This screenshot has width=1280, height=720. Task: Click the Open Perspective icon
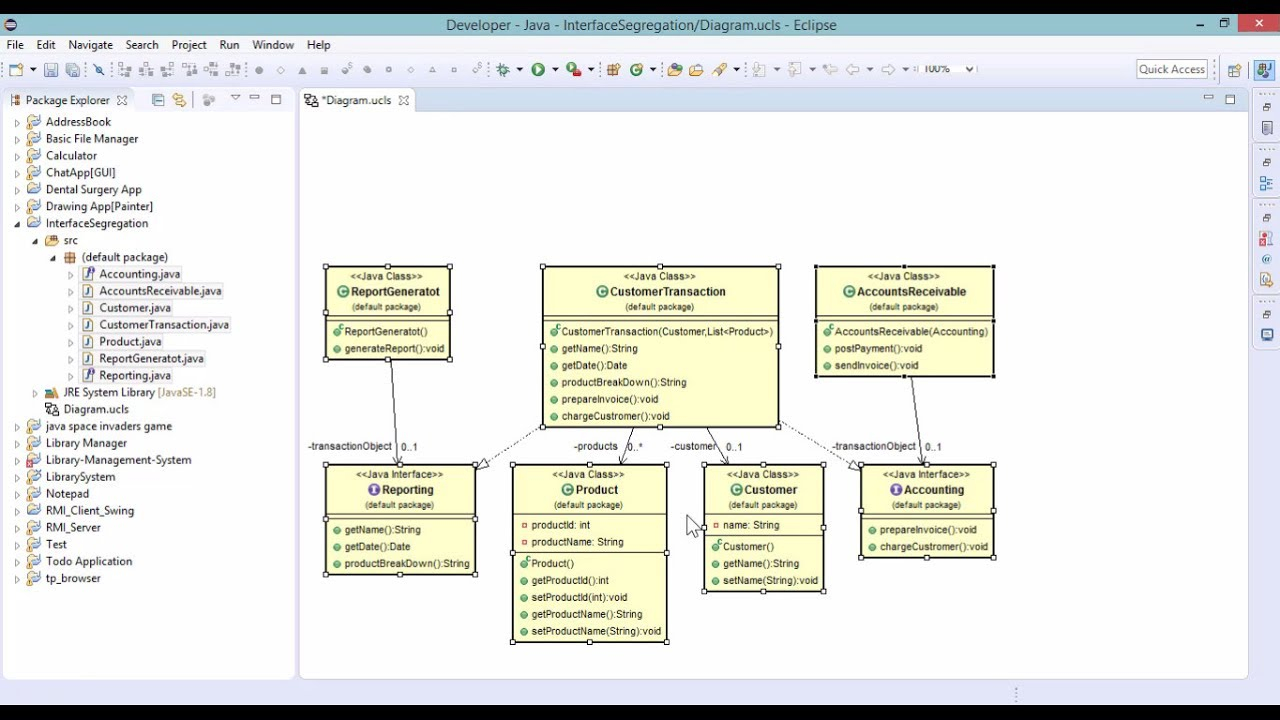(x=1234, y=70)
